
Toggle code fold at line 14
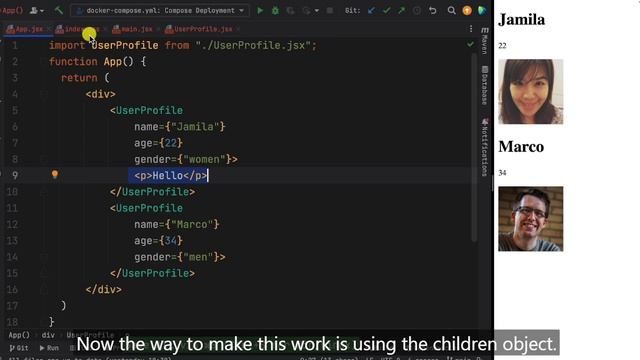coord(44,257)
